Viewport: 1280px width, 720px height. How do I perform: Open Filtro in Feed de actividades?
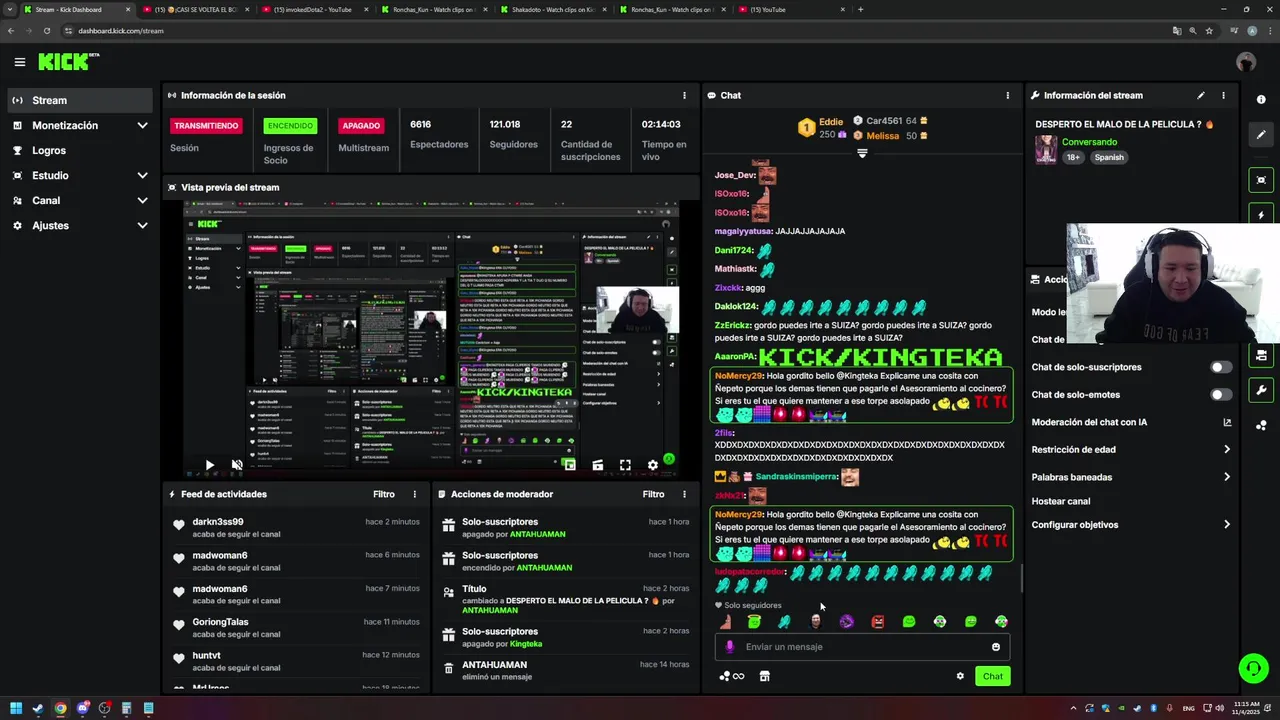384,494
